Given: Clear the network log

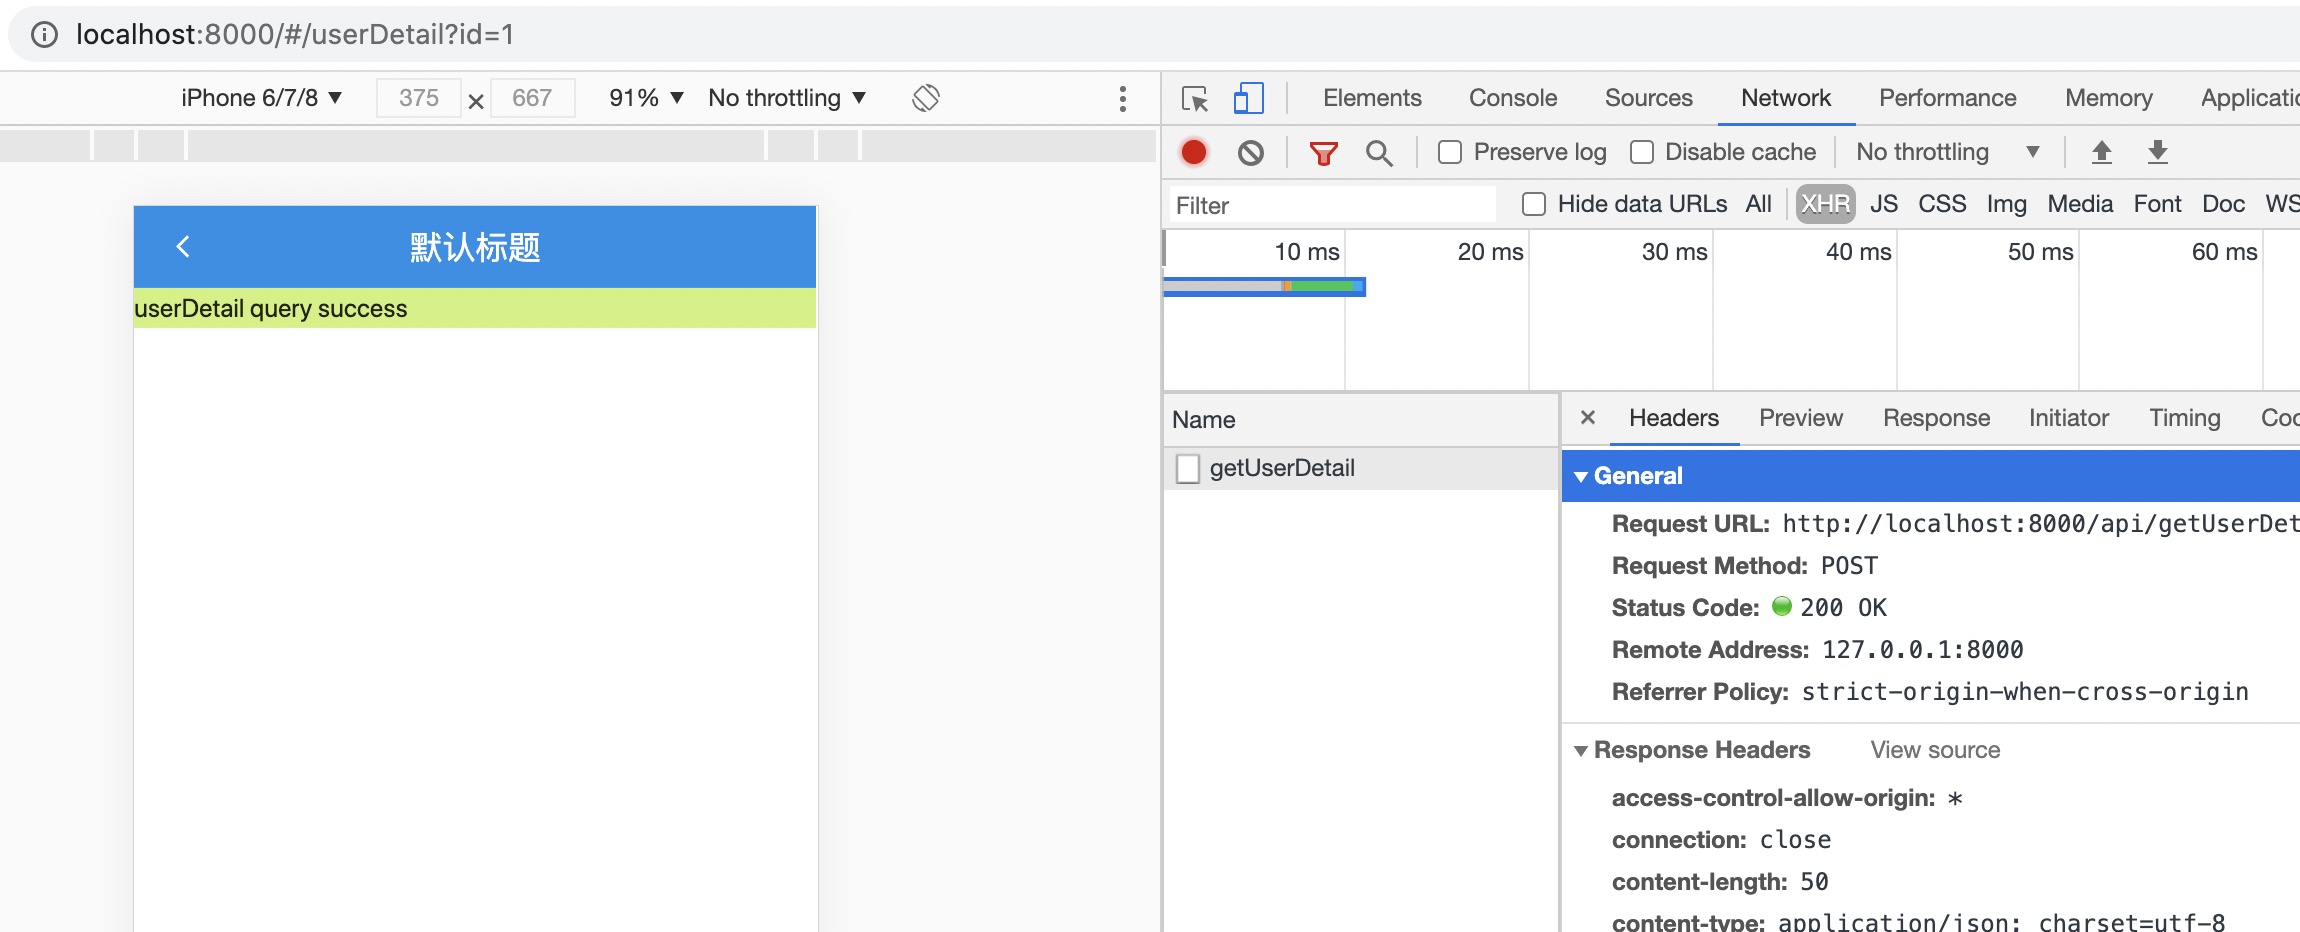Looking at the screenshot, I should (x=1250, y=152).
